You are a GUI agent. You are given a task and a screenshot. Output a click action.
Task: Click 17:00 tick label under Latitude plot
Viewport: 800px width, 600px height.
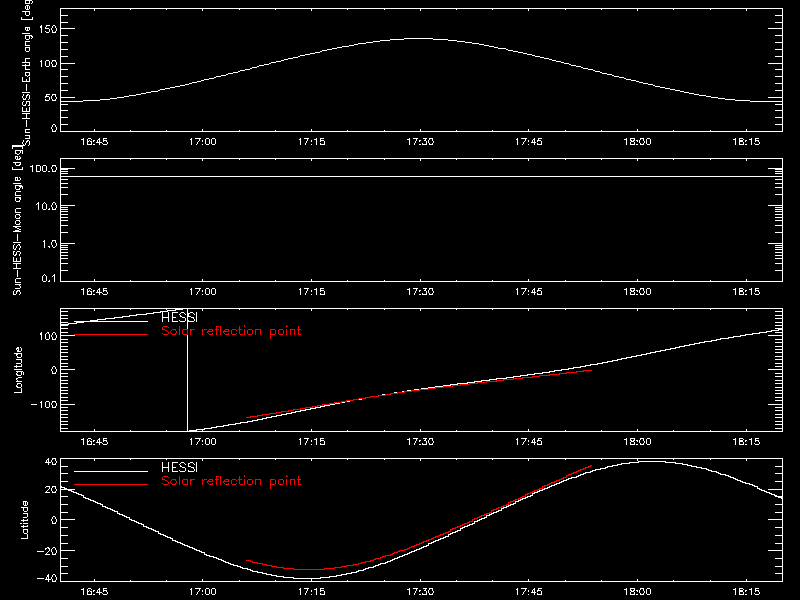(x=203, y=592)
